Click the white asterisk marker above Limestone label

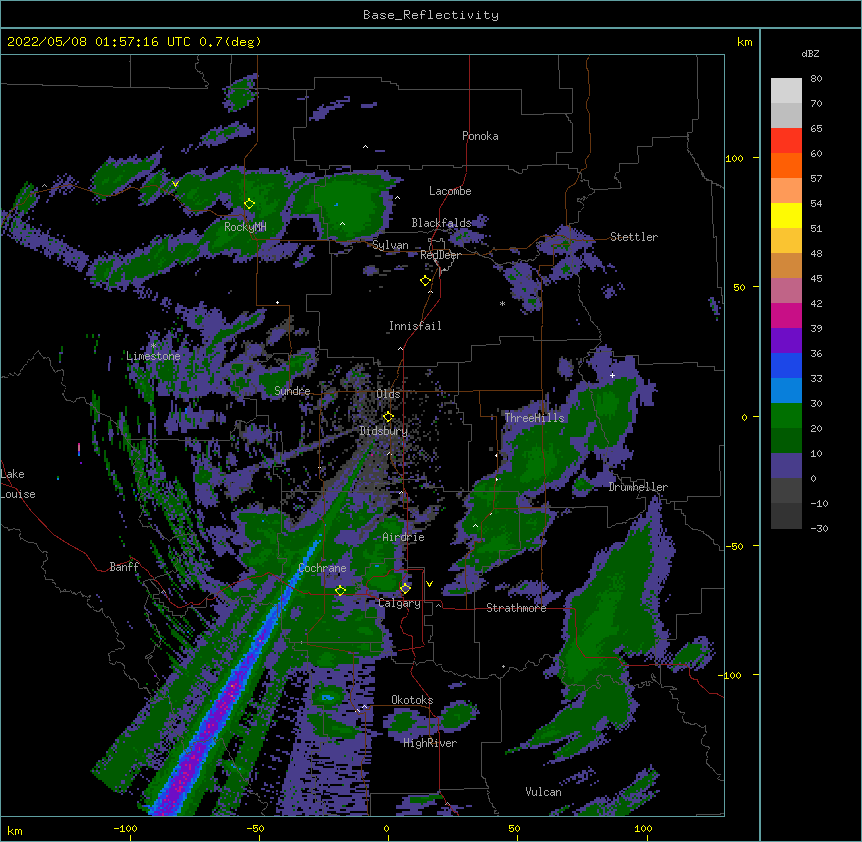[153, 346]
